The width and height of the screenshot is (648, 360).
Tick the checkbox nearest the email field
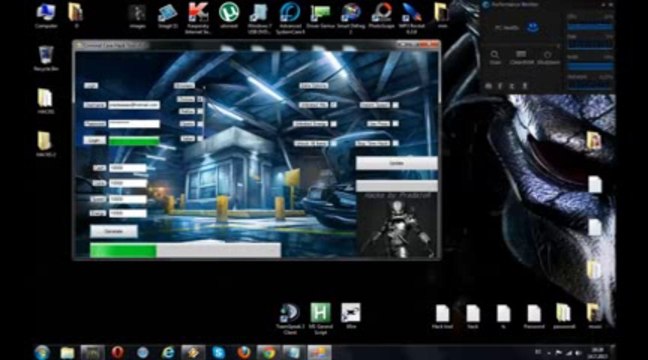(x=200, y=99)
